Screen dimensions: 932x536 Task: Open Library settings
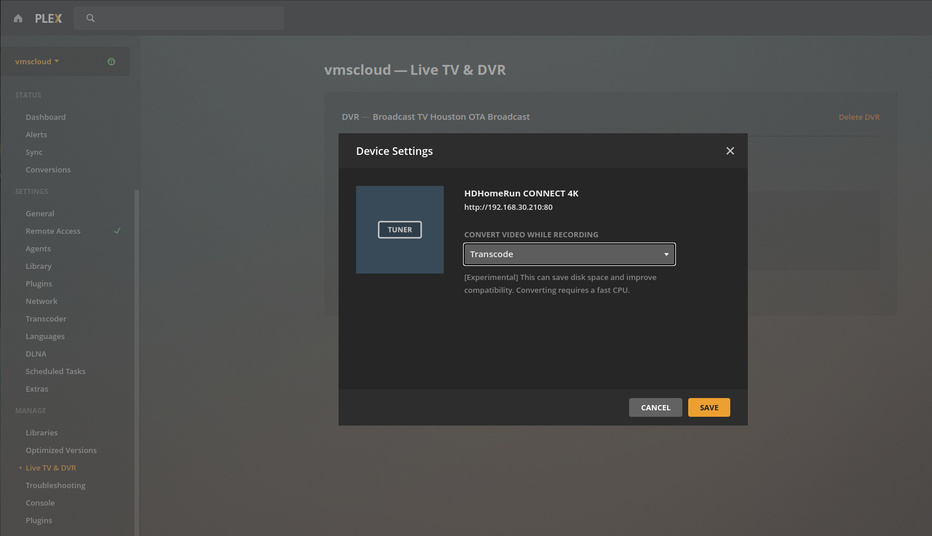[39, 266]
